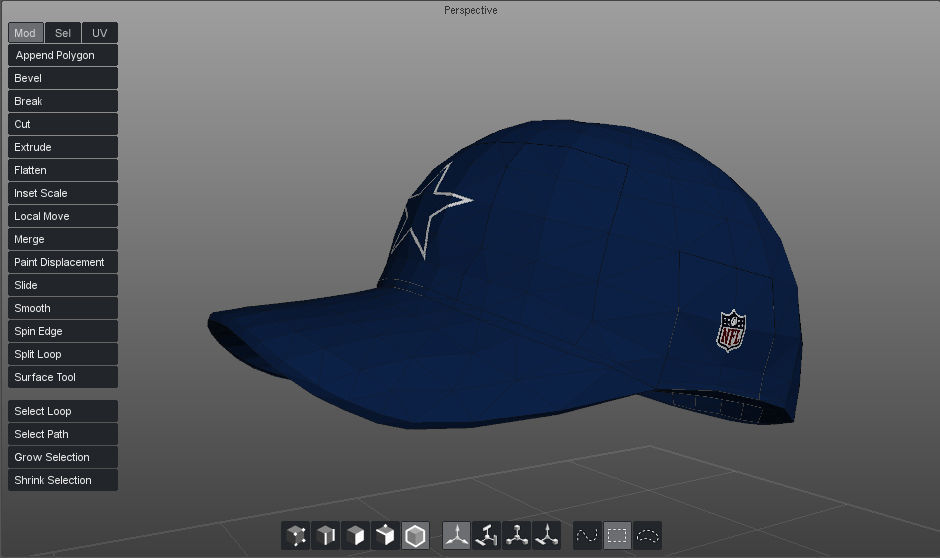Switch to the Mod tab

[x=26, y=33]
